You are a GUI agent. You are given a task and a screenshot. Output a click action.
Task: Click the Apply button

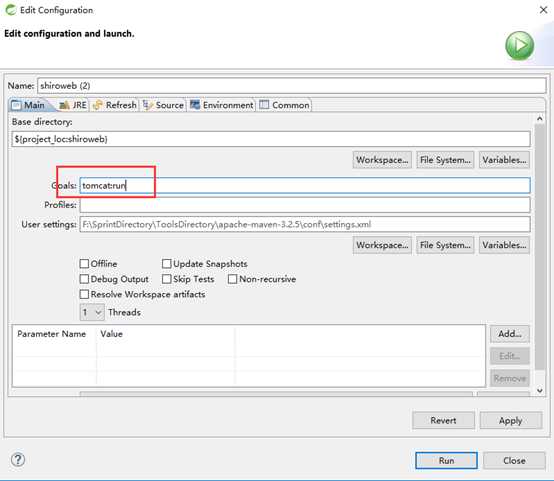(x=511, y=420)
